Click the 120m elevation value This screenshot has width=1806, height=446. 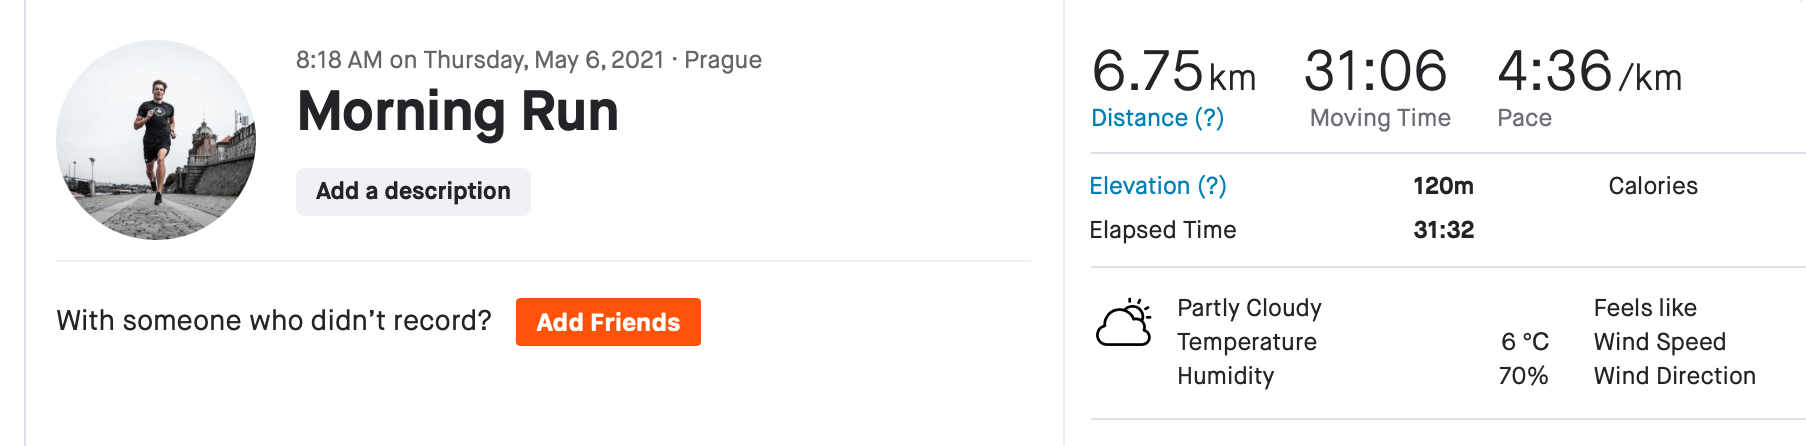point(1443,186)
